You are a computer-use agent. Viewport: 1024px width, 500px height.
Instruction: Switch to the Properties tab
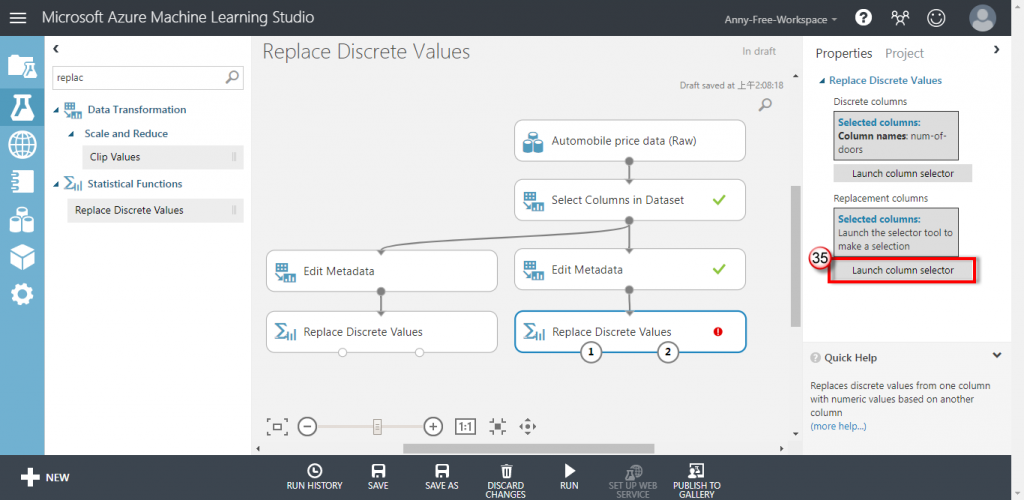click(844, 54)
